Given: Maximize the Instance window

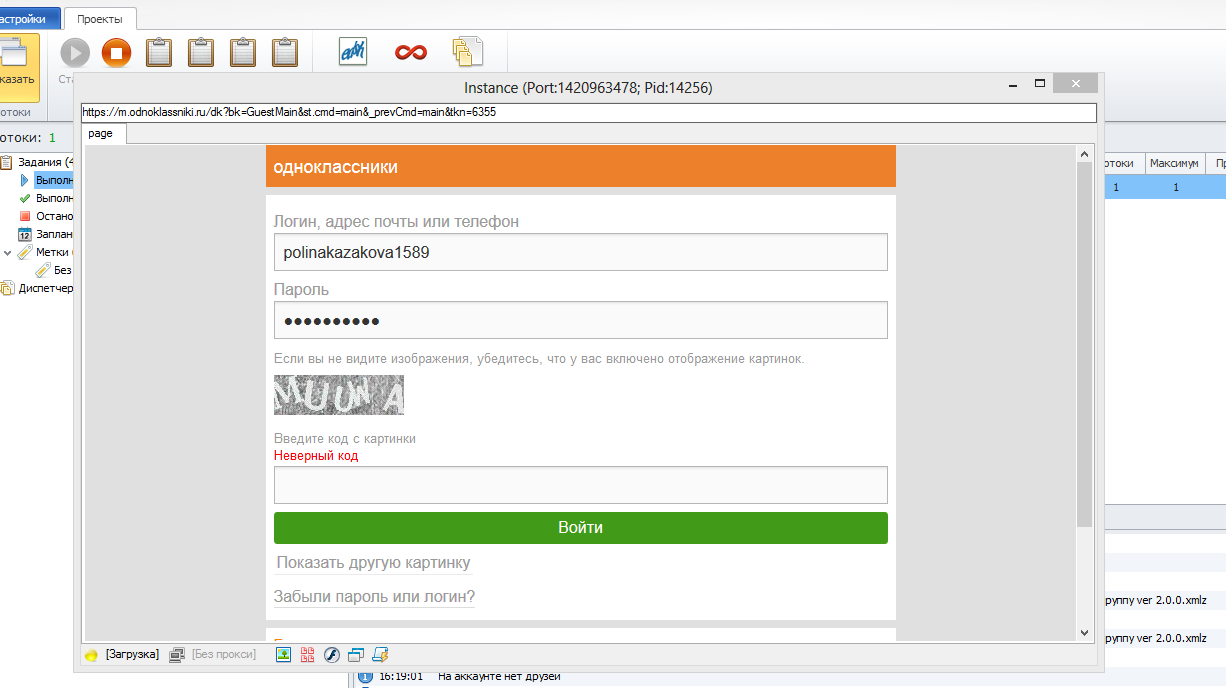Looking at the screenshot, I should pos(1040,84).
